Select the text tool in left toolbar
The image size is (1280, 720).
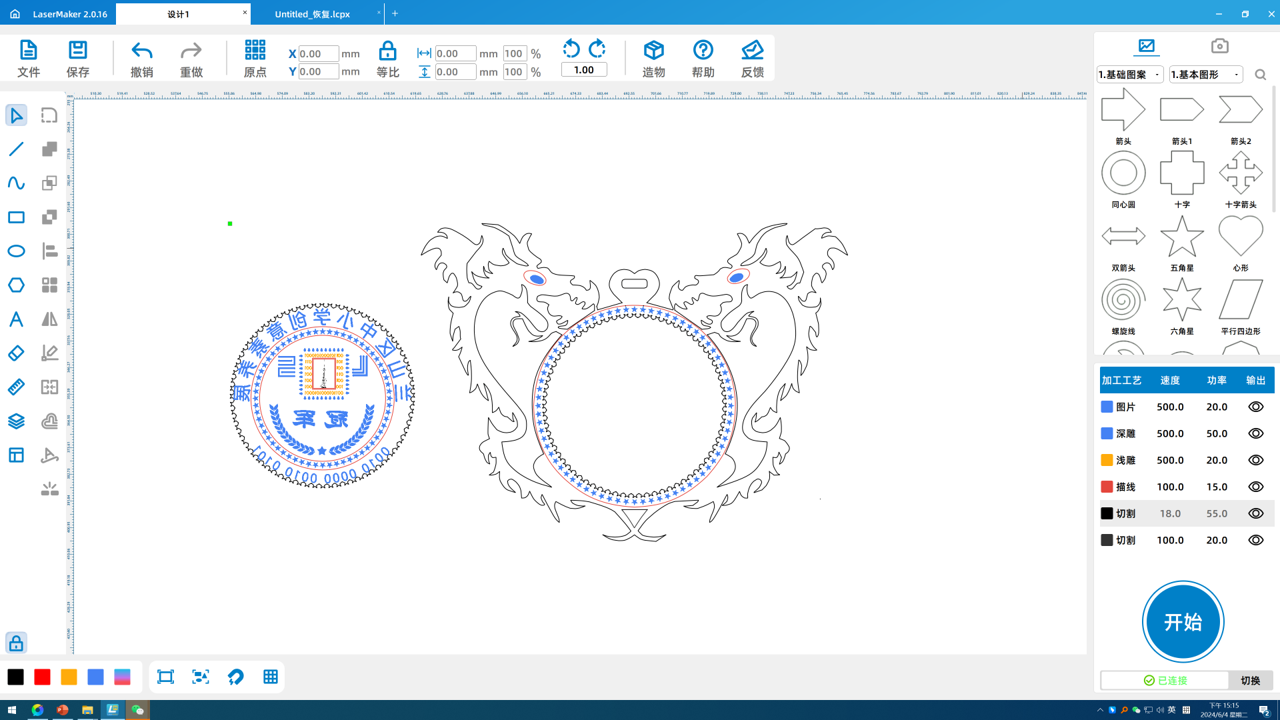(16, 319)
